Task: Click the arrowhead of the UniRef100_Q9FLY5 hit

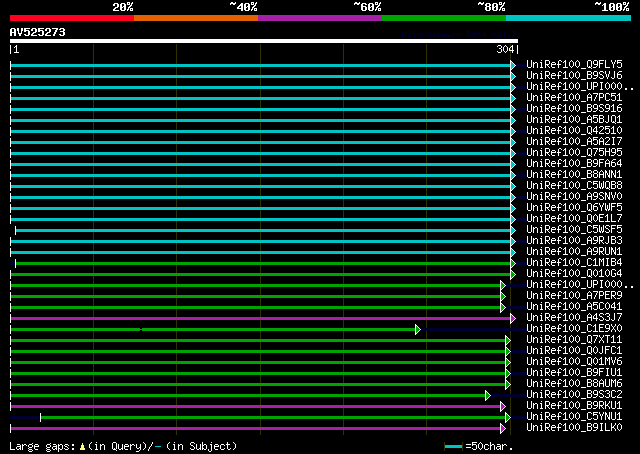Action: click(513, 65)
